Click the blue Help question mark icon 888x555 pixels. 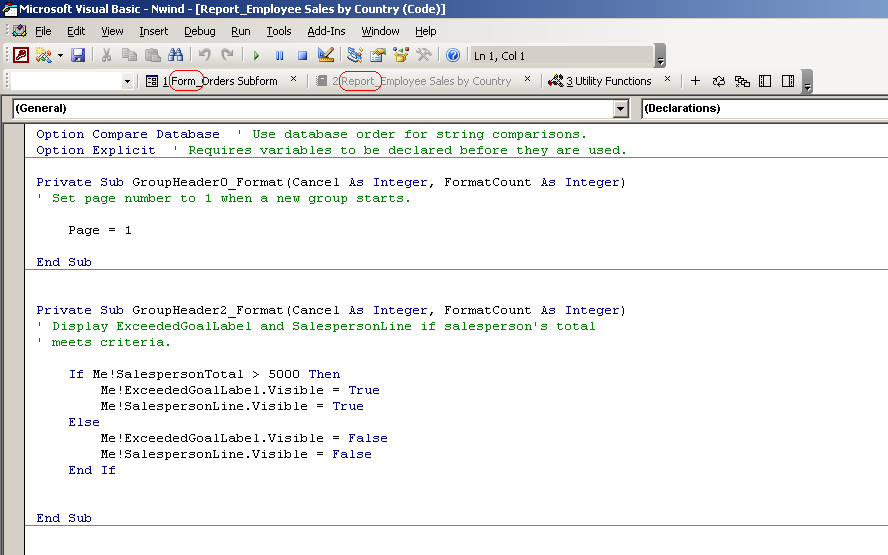pyautogui.click(x=452, y=55)
